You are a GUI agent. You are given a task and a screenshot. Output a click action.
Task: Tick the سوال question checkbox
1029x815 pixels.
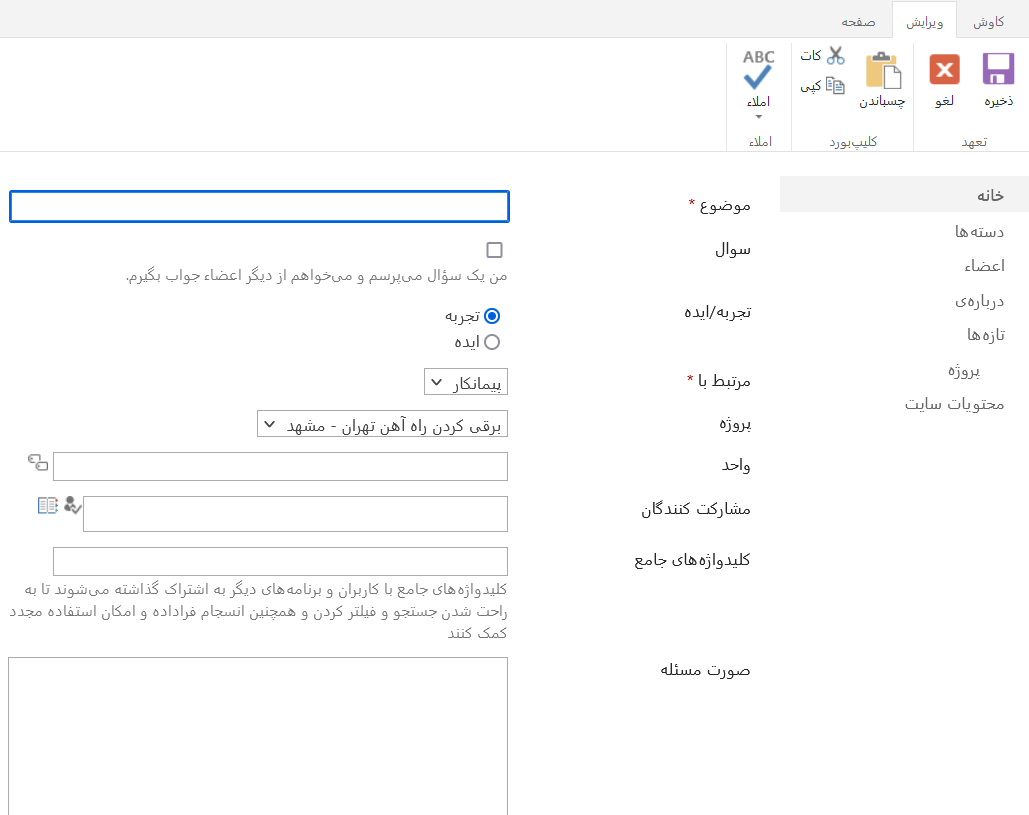pyautogui.click(x=494, y=250)
